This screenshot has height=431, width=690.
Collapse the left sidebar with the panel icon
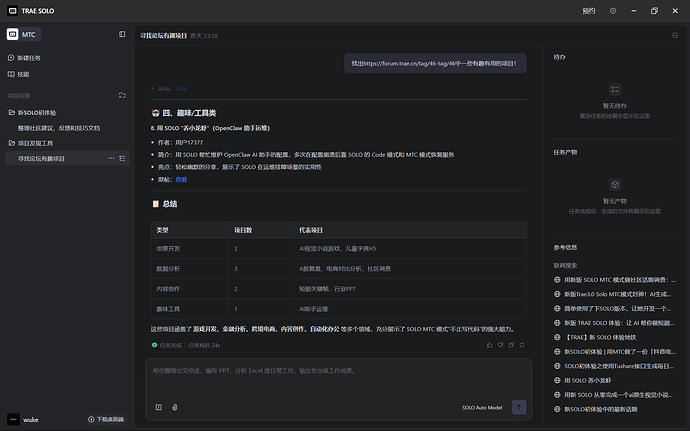coord(122,34)
